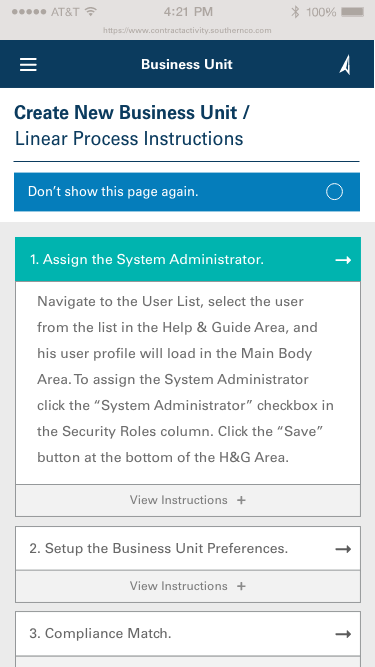Click arrow beside Compliance Match
This screenshot has width=375, height=667.
coord(343,634)
